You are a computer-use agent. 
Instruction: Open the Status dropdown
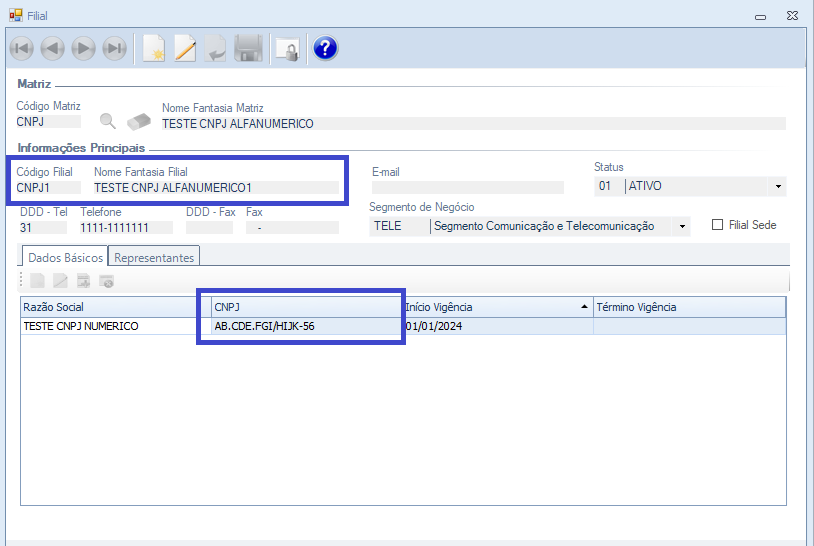click(778, 186)
